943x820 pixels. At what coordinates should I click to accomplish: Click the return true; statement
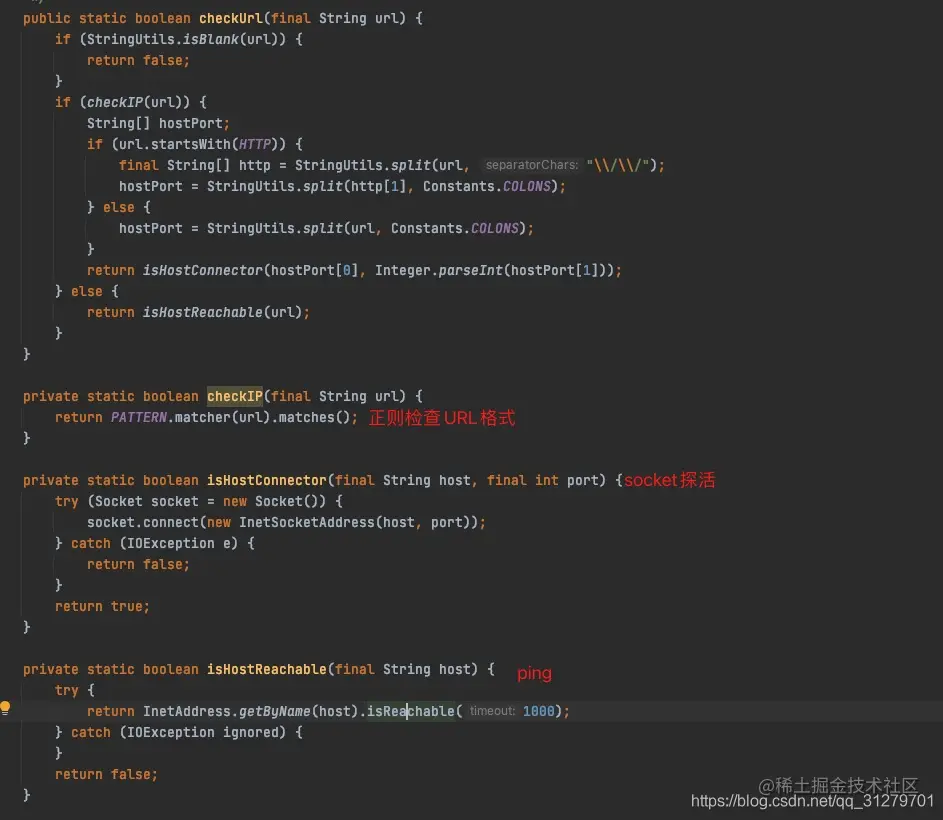(x=102, y=606)
